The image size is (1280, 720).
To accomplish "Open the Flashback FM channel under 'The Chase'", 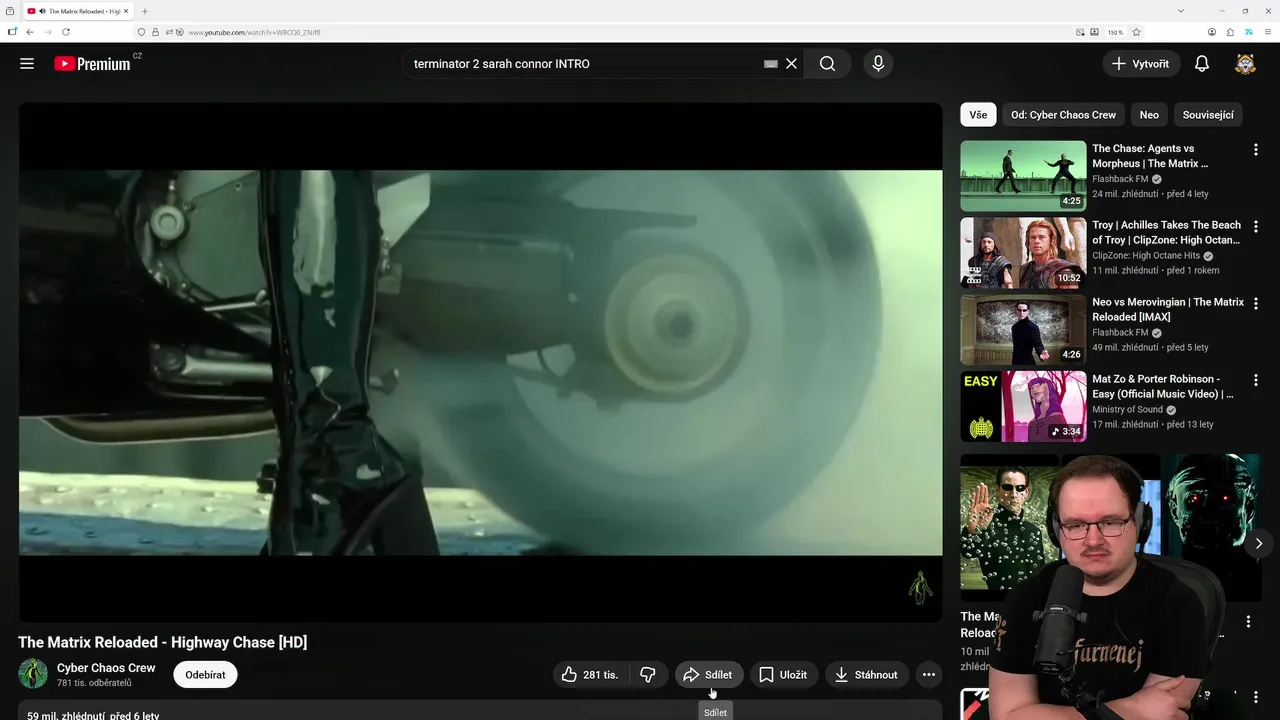I will pyautogui.click(x=1120, y=179).
